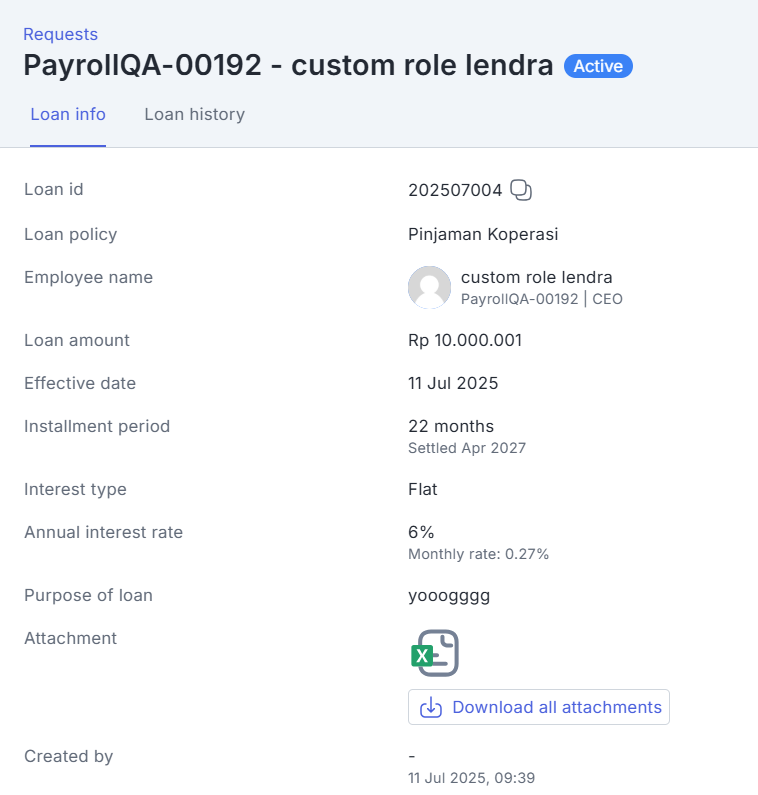
Task: Click the employee name custom role lendra
Action: [x=536, y=277]
